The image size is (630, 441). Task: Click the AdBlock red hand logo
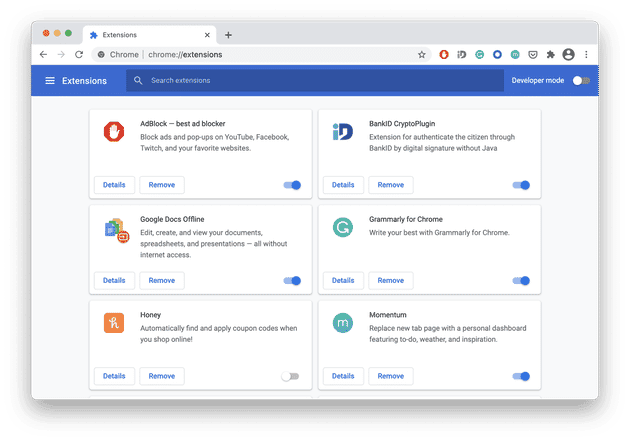coord(114,132)
